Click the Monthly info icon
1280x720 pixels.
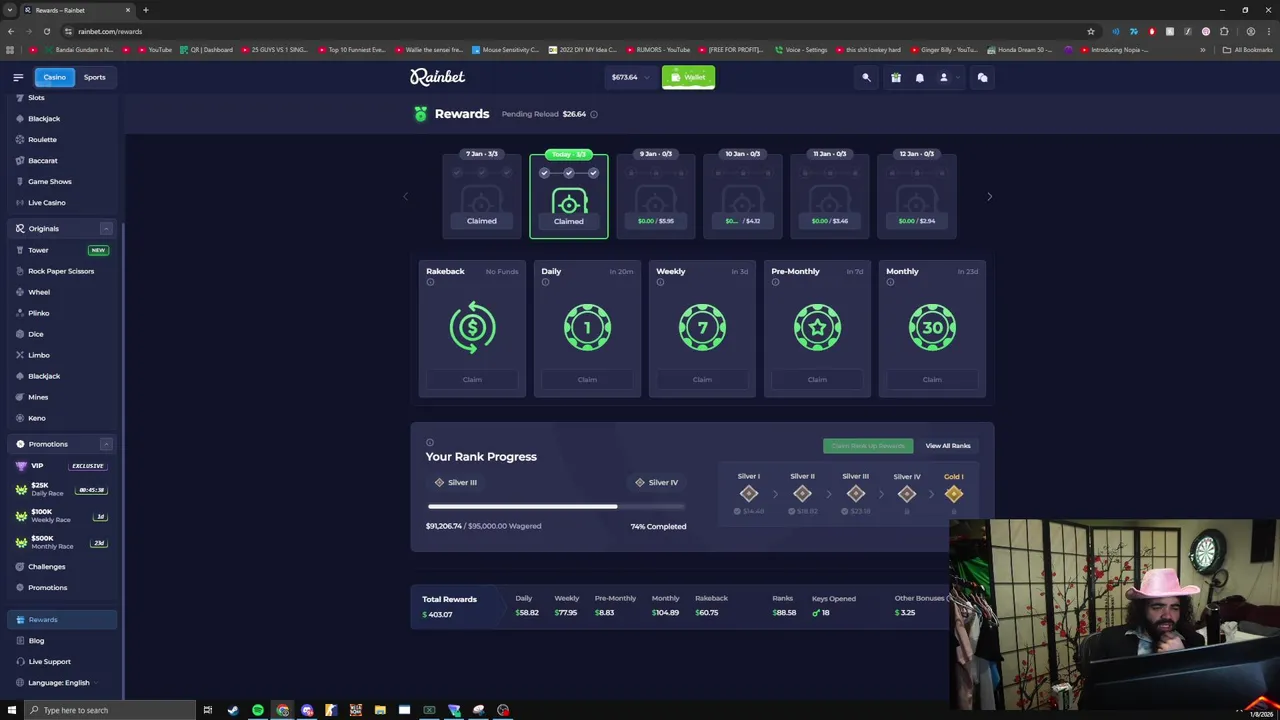[x=890, y=282]
